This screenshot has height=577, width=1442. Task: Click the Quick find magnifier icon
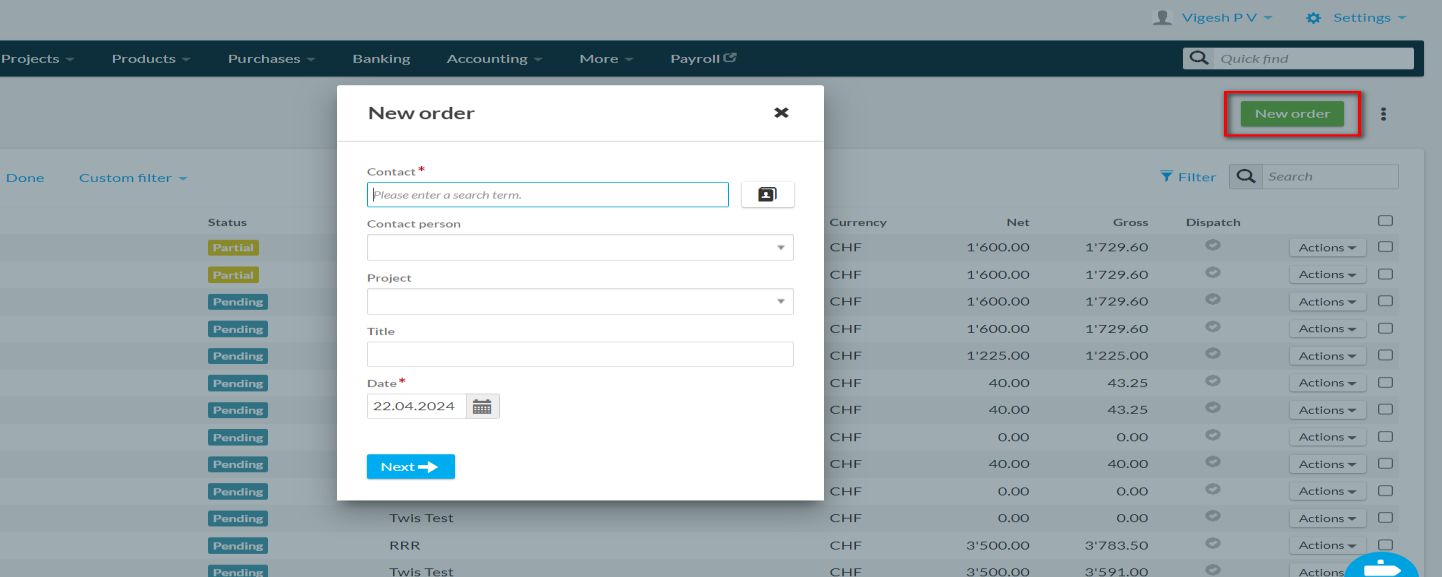(x=1197, y=59)
